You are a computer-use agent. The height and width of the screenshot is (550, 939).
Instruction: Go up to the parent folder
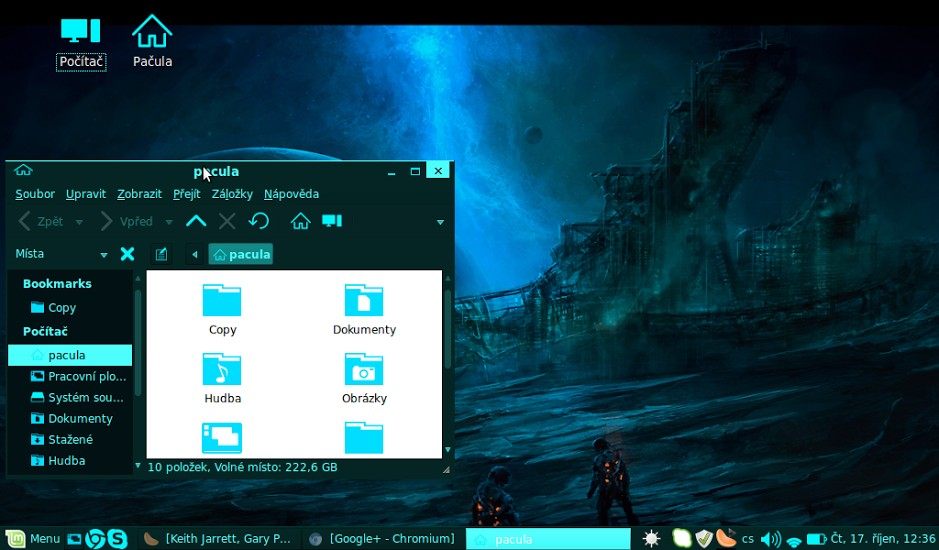[196, 222]
